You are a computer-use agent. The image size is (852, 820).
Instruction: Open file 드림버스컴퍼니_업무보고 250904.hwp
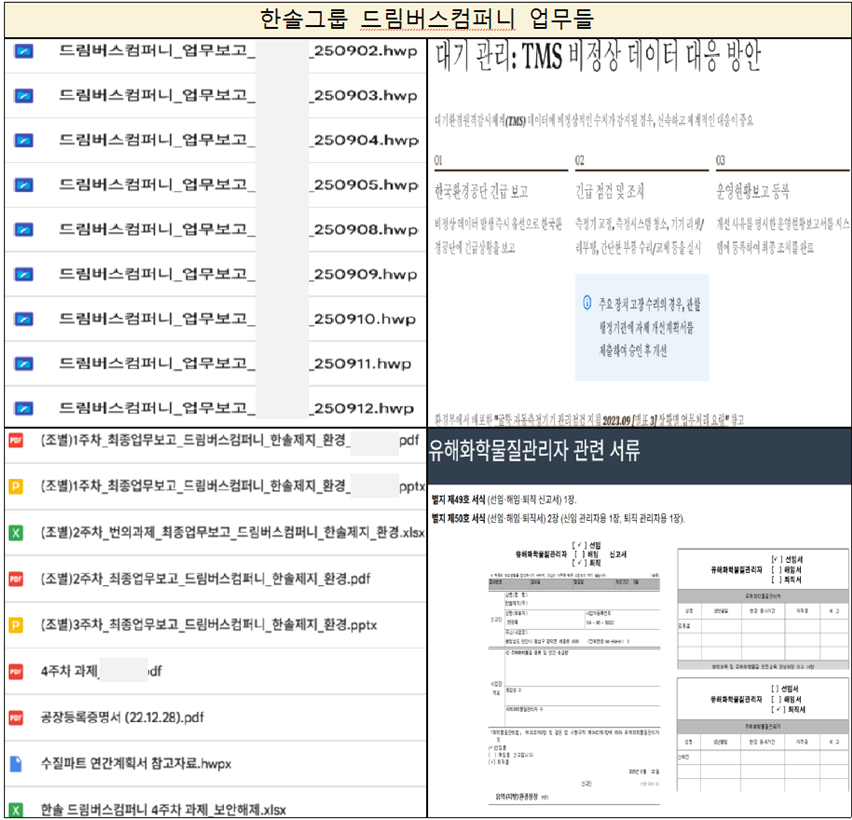click(238, 140)
